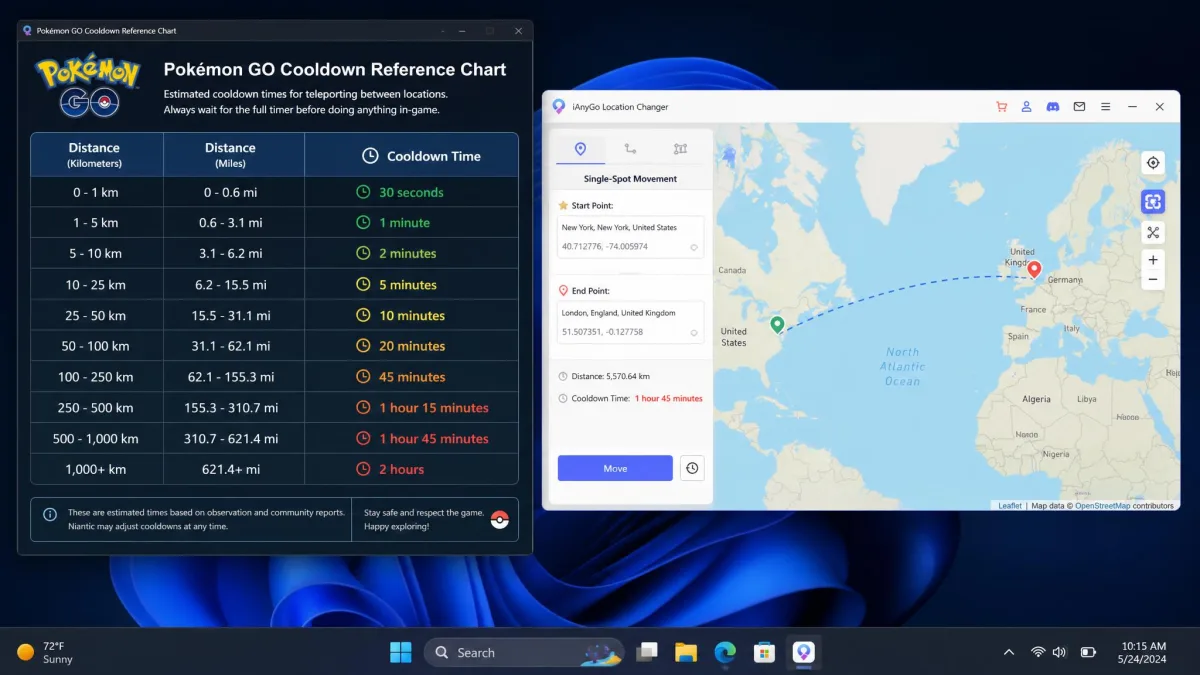Click the '1 hour 15 minutes' cooldown cell
The width and height of the screenshot is (1200, 675).
[x=411, y=408]
